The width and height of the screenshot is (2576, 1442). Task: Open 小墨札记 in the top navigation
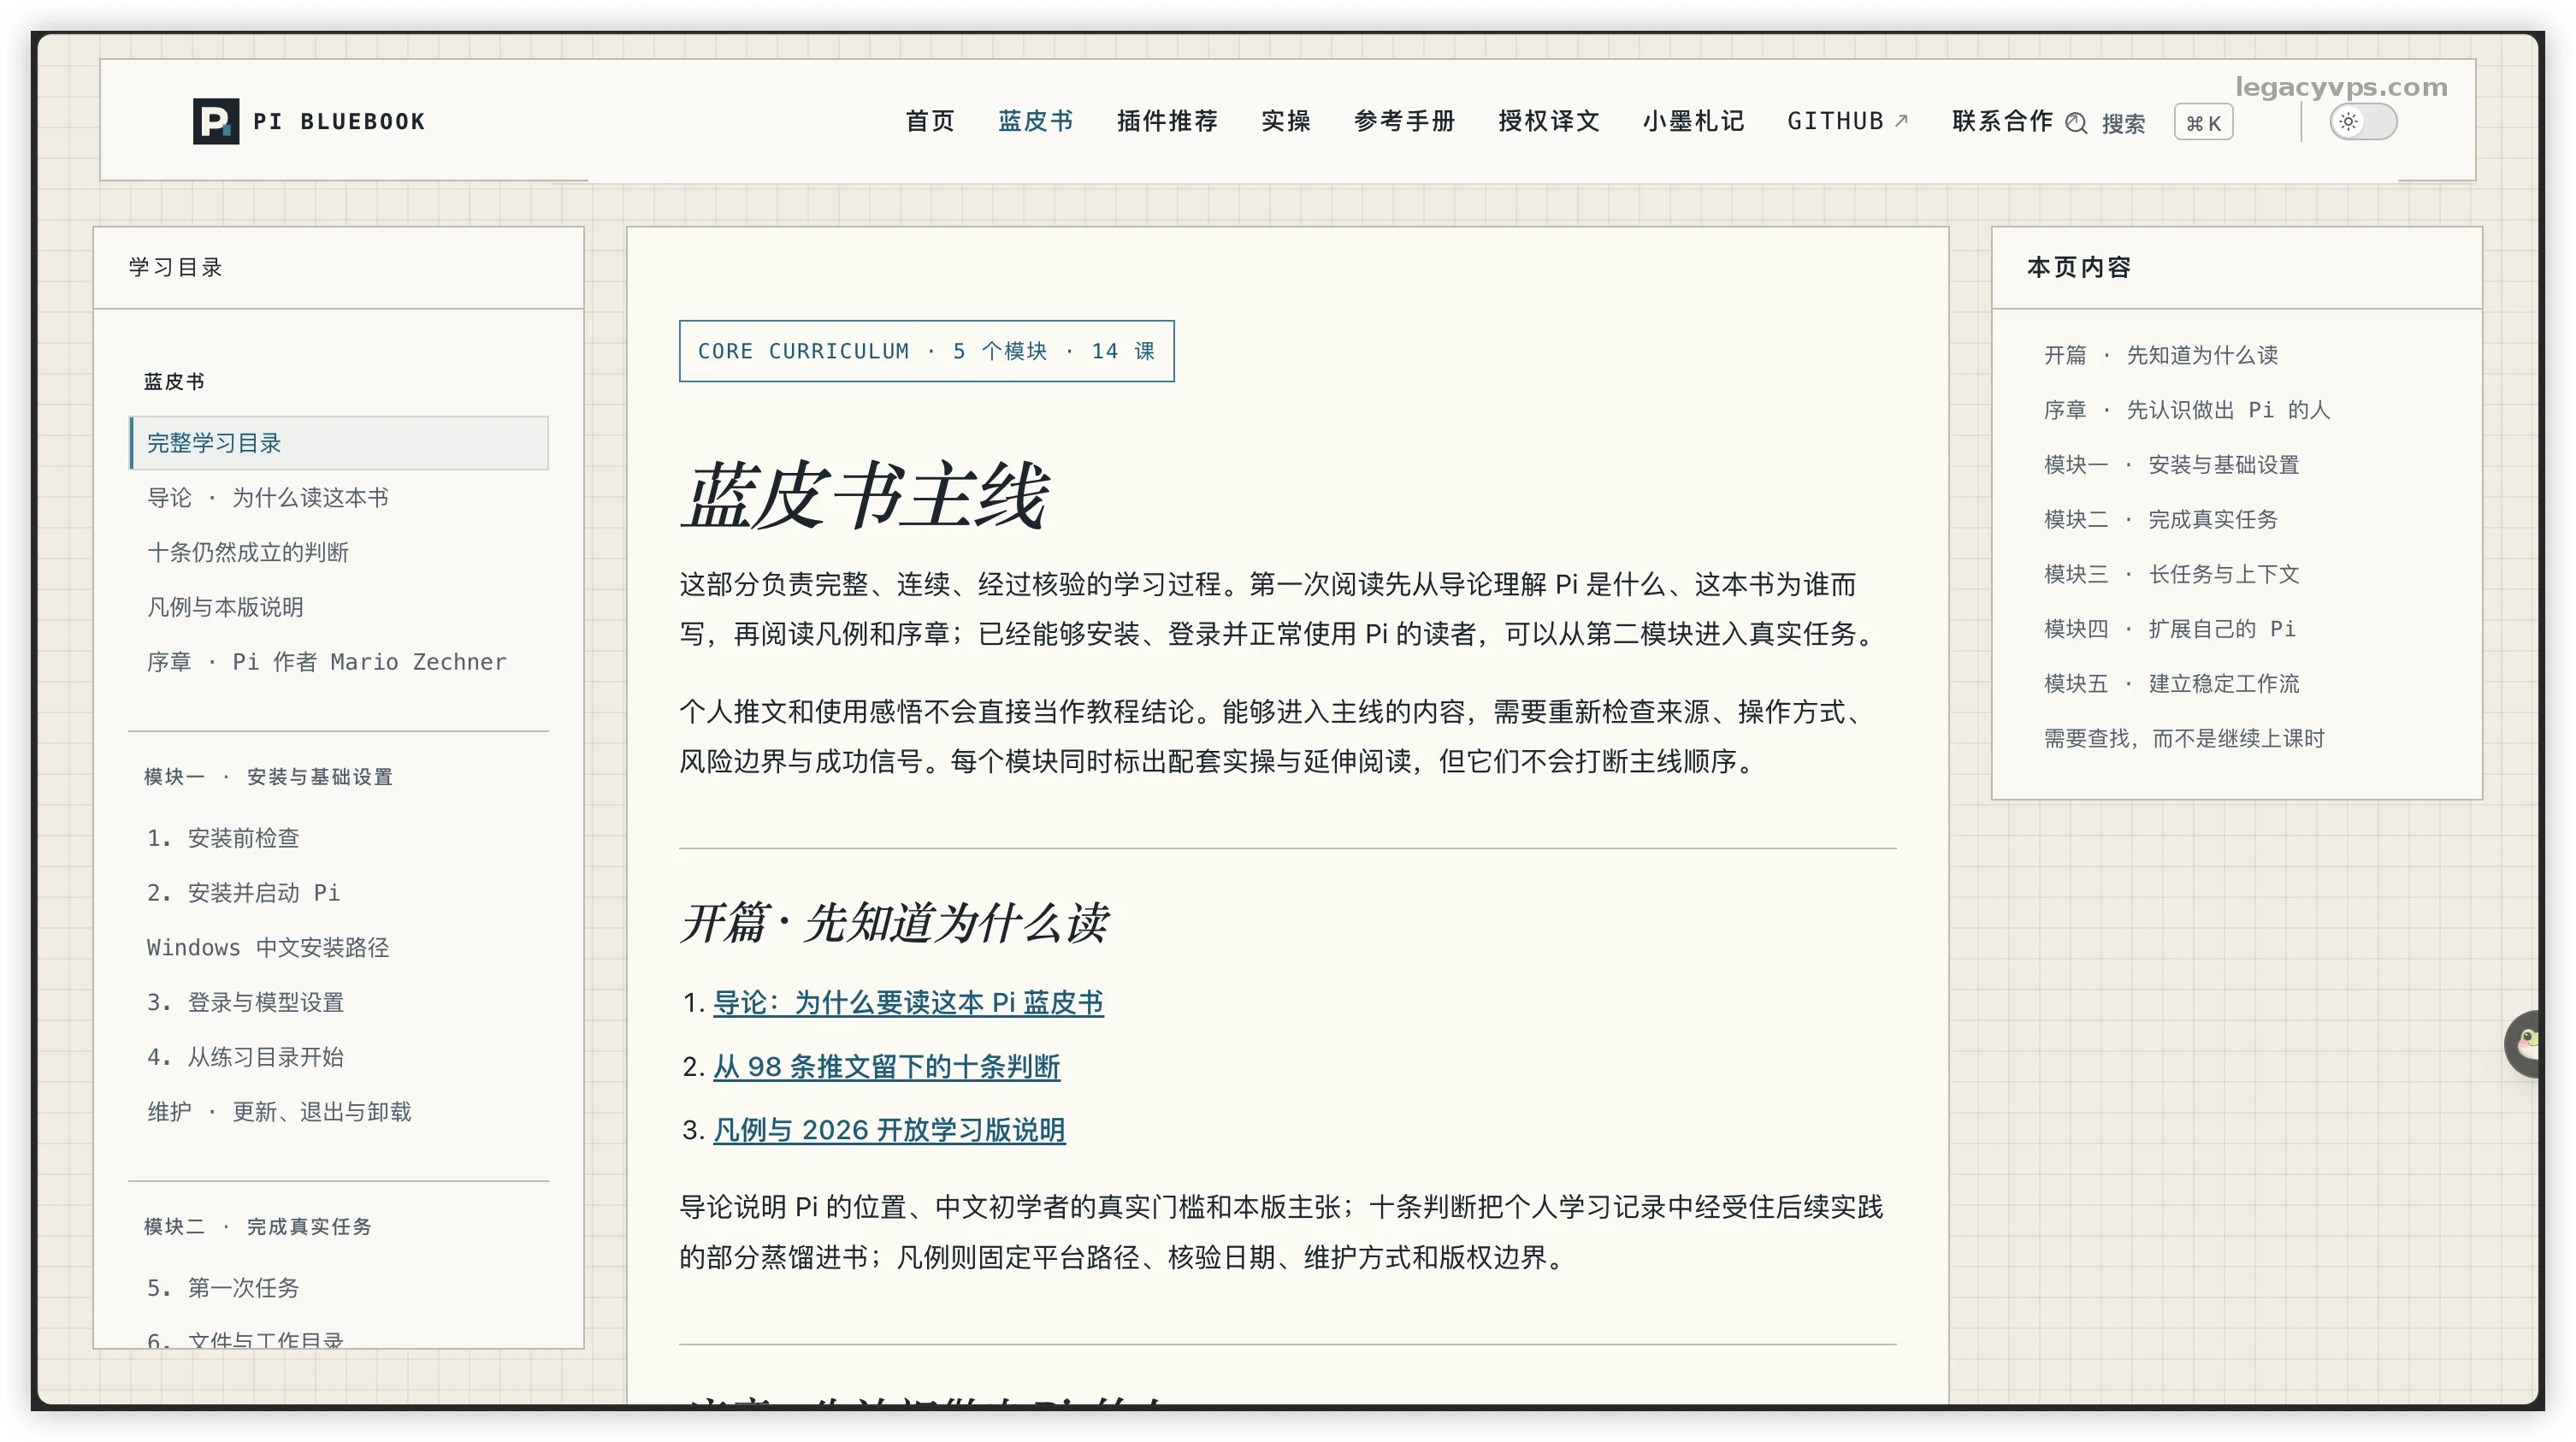(1693, 121)
